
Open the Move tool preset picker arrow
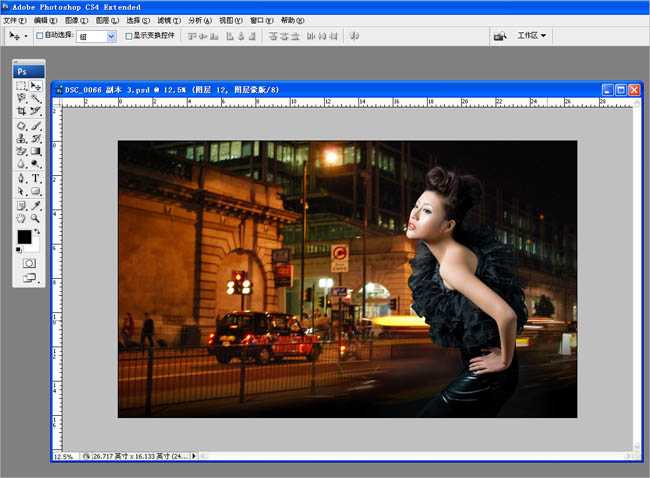click(25, 36)
